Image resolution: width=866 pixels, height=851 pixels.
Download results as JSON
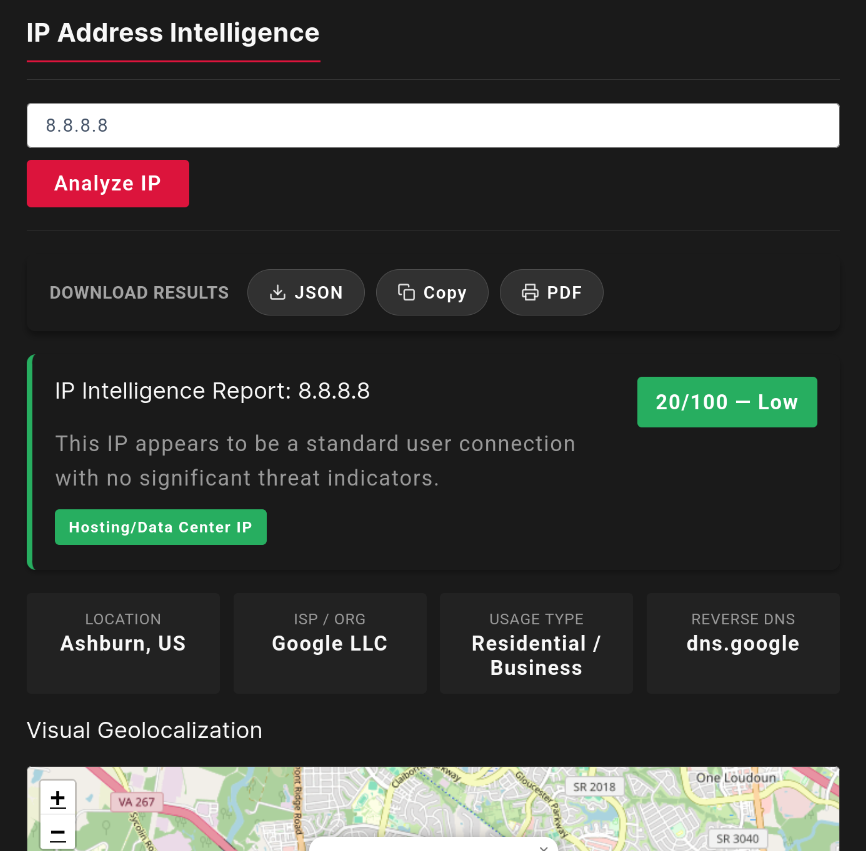coord(305,292)
